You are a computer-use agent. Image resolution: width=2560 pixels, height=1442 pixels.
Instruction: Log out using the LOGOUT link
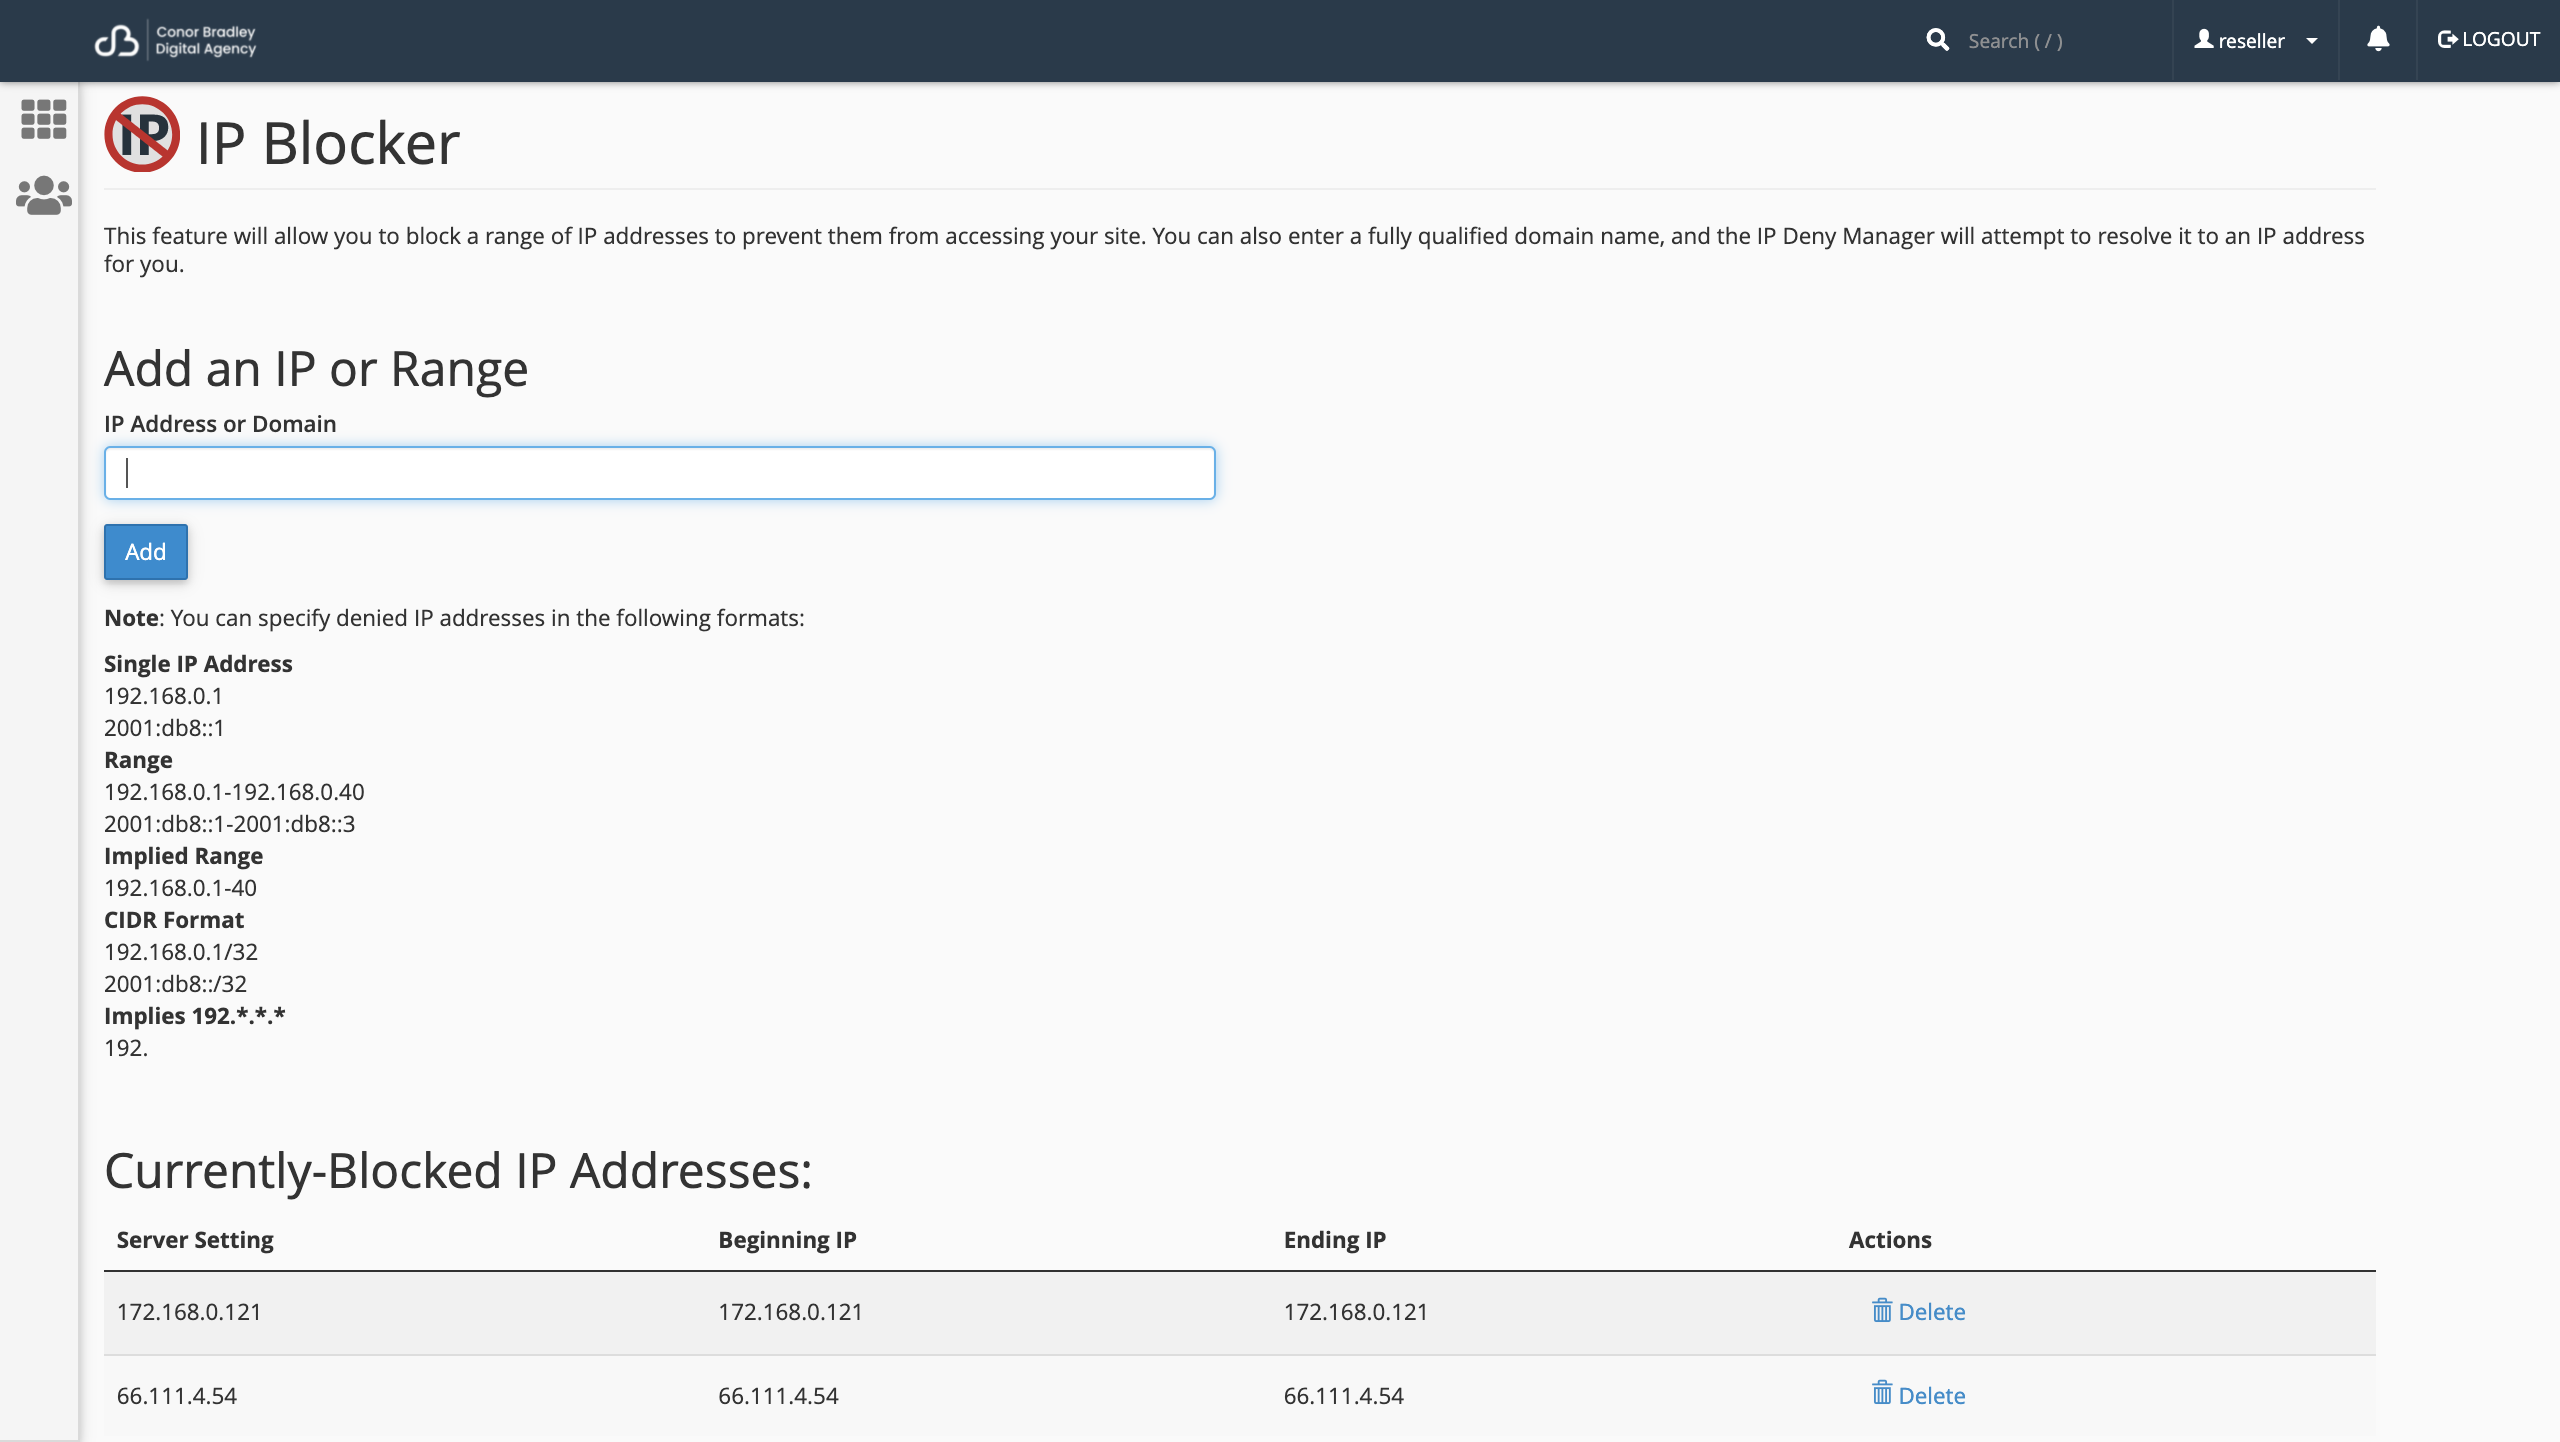tap(2488, 39)
